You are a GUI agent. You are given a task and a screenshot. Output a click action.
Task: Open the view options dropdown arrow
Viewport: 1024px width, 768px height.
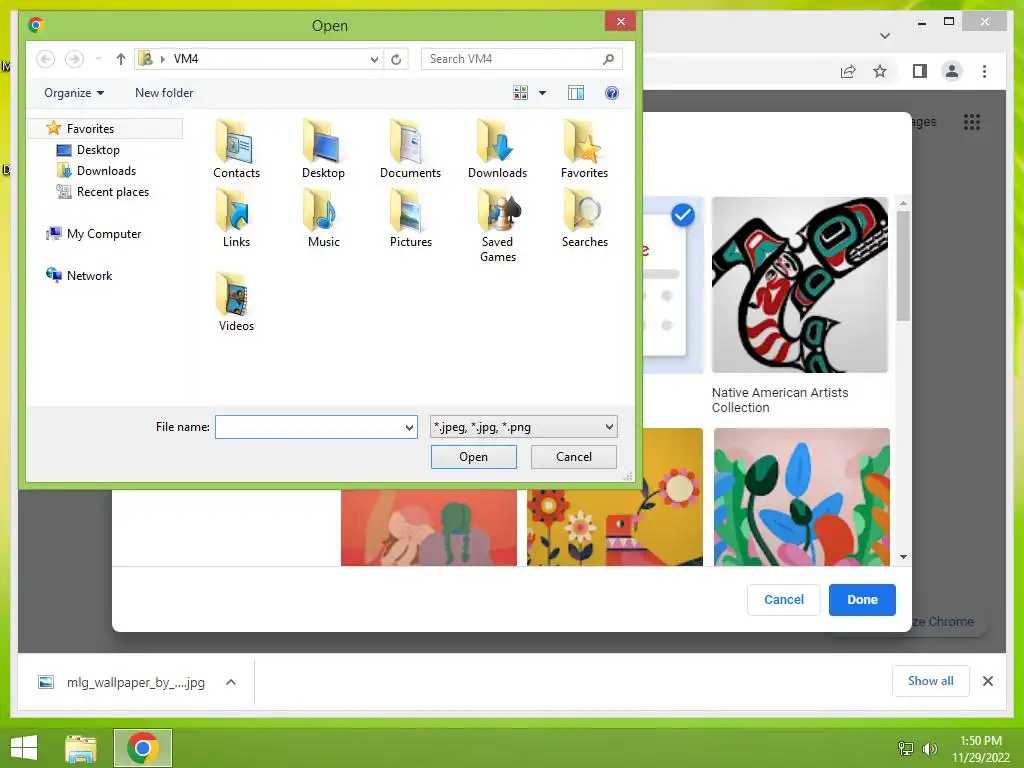pos(542,93)
